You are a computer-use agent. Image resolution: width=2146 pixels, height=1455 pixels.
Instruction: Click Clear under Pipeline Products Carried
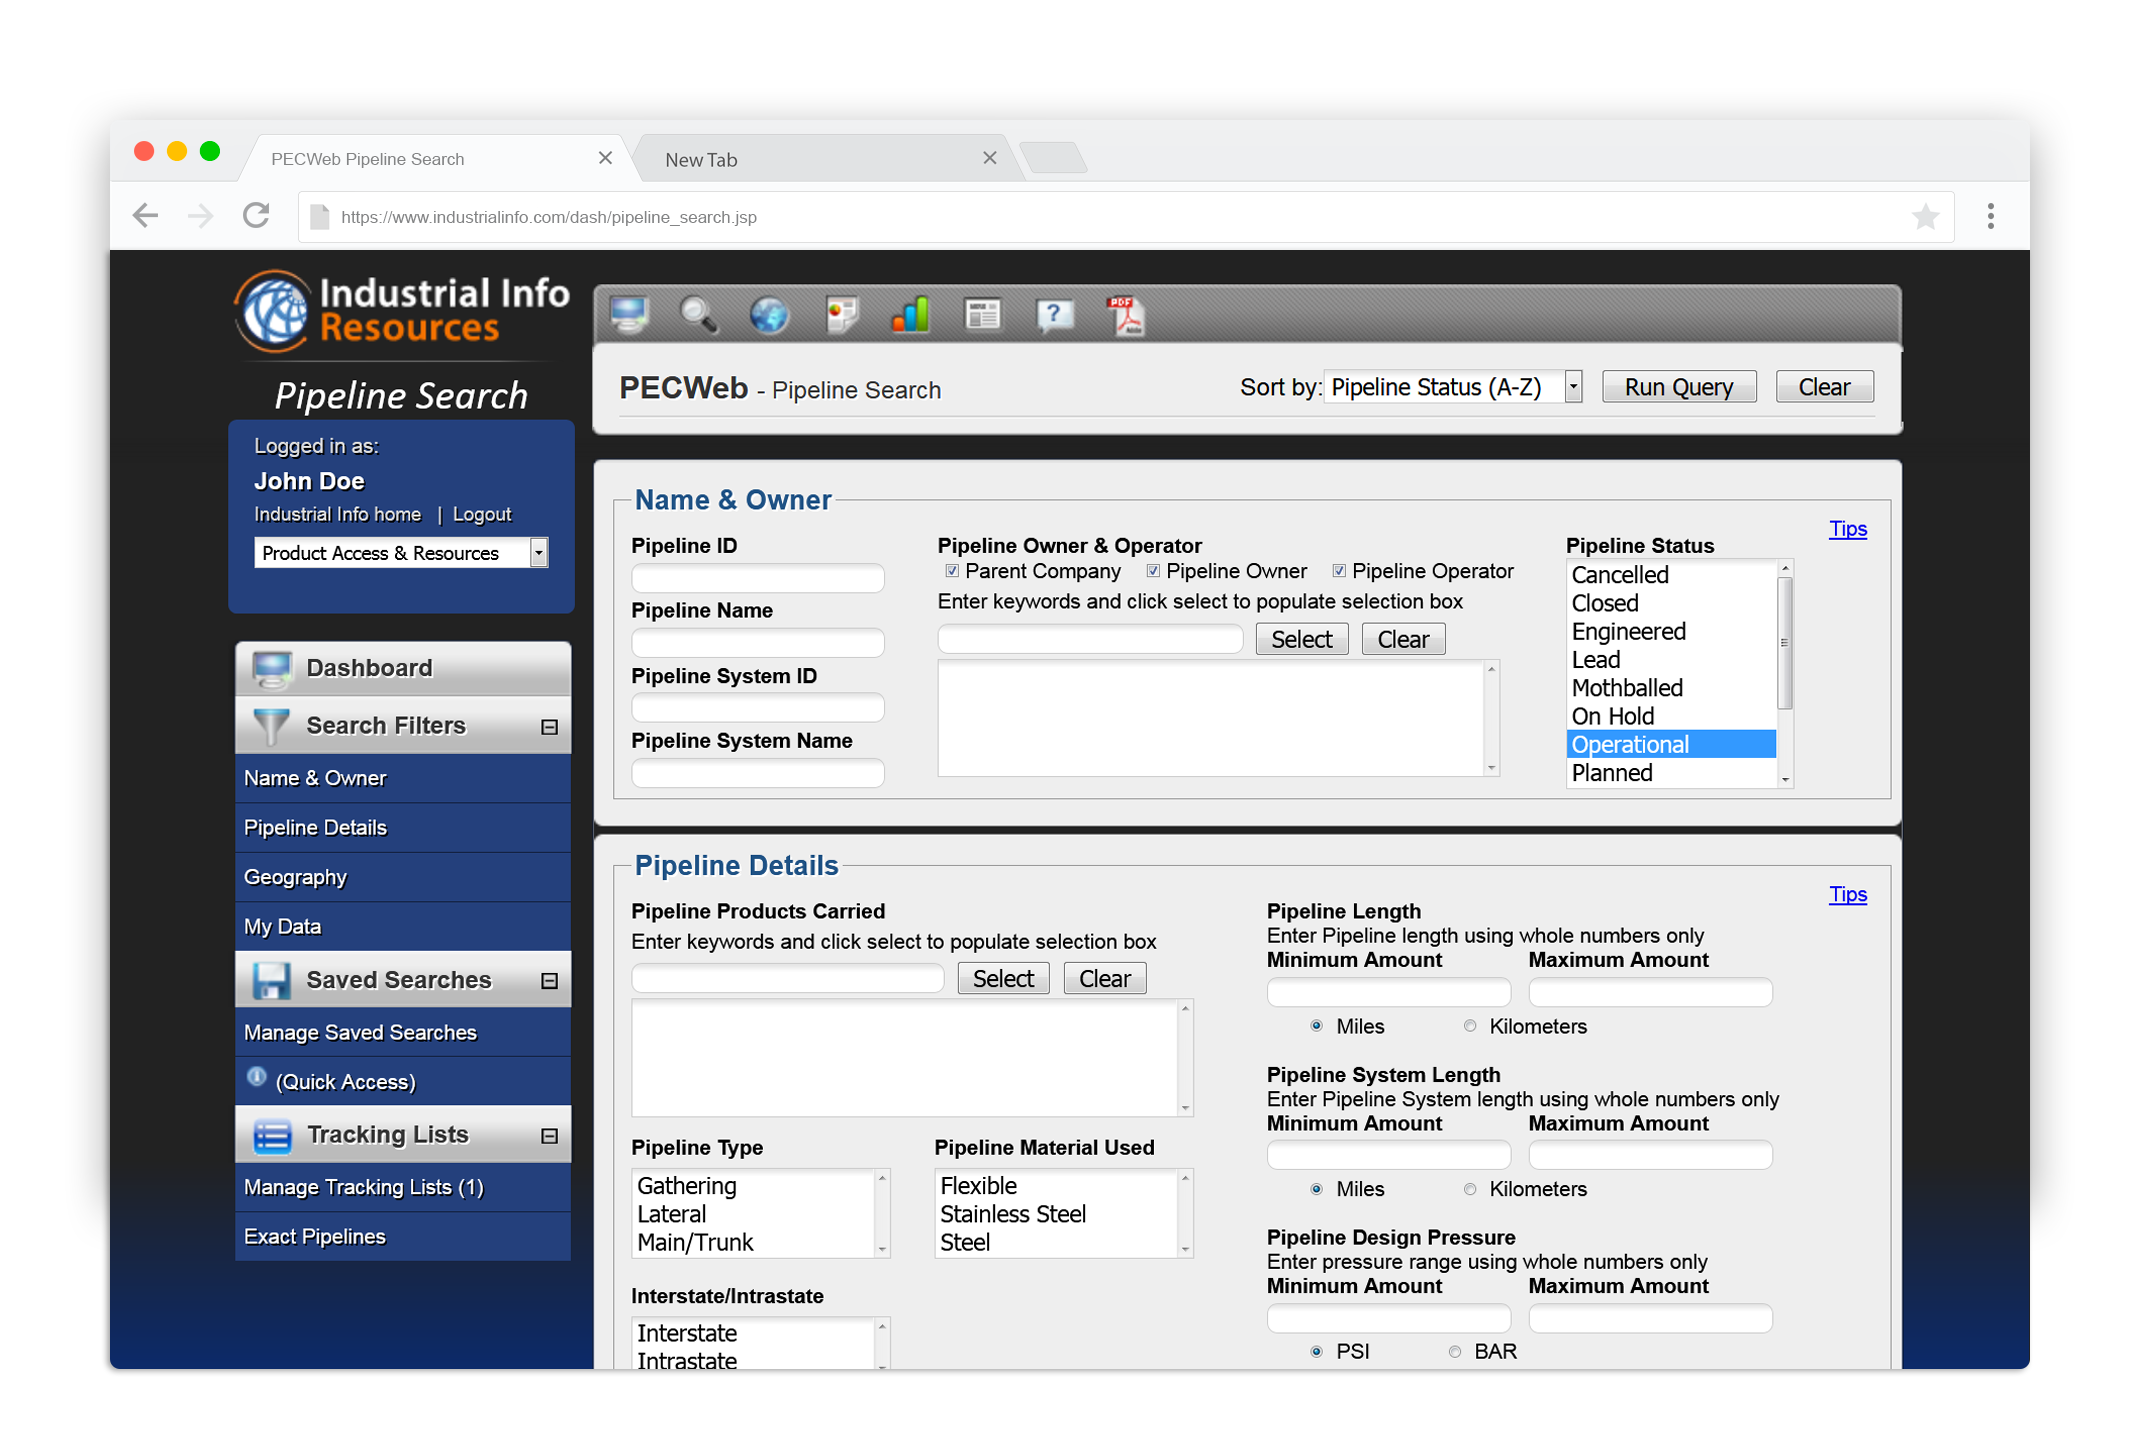pos(1104,979)
